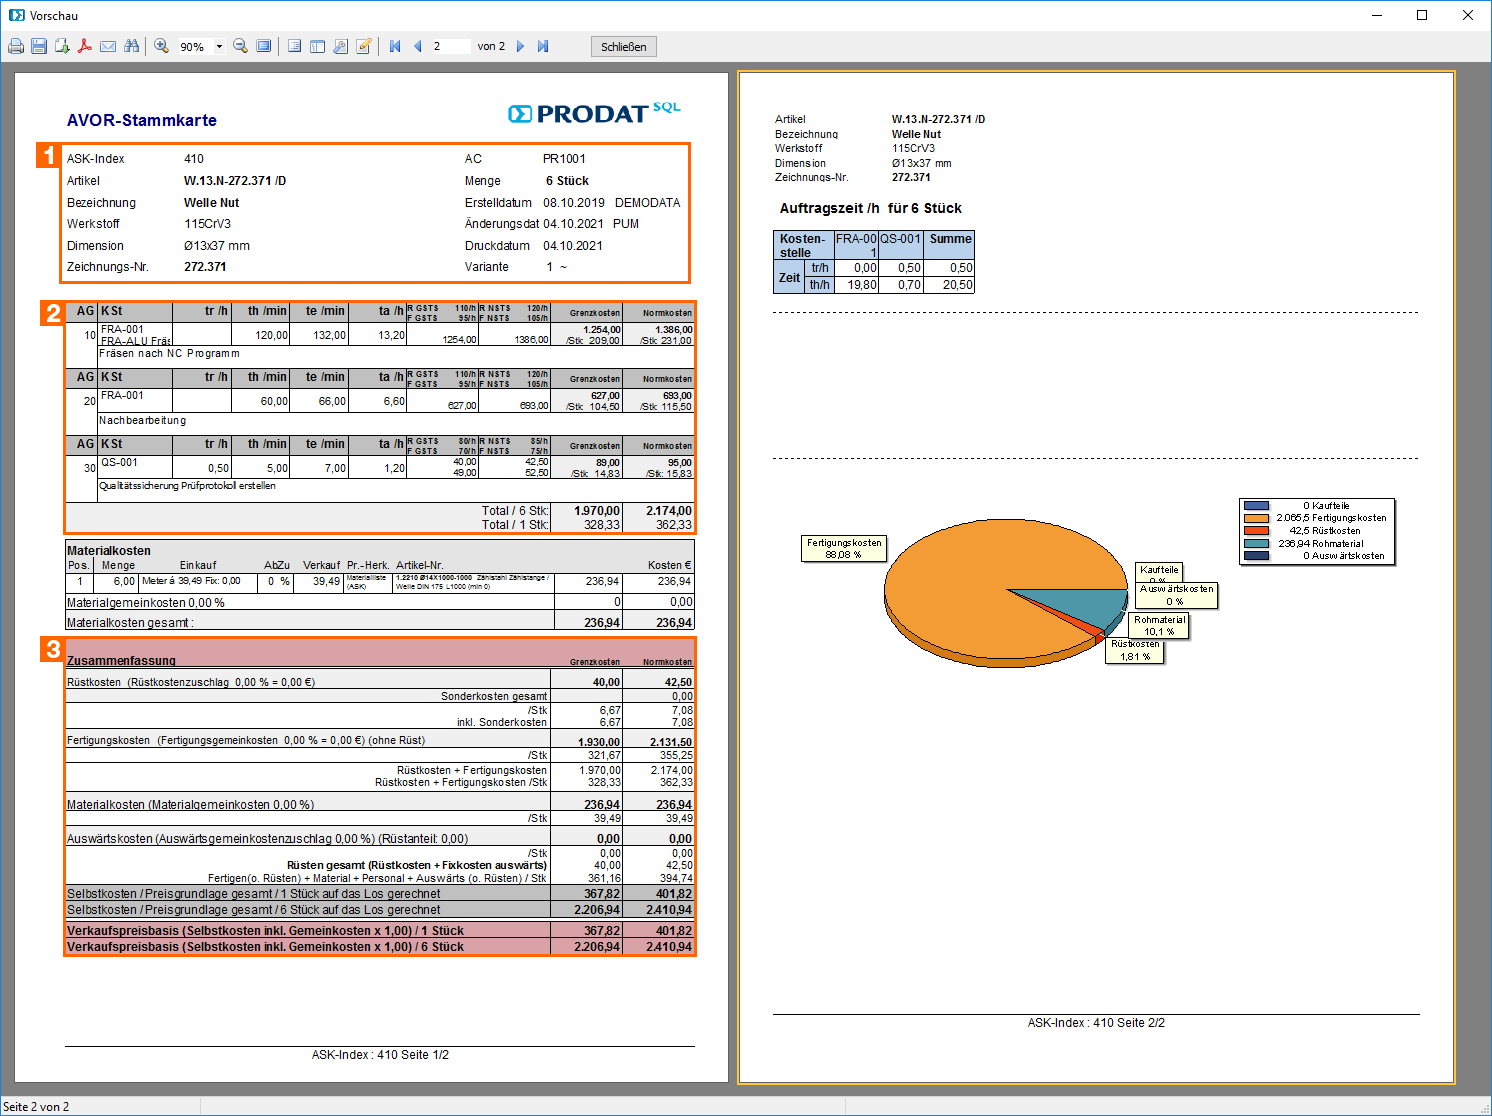The width and height of the screenshot is (1492, 1116).
Task: Click the Druckdatum value 04.10.2021
Action: (x=573, y=246)
